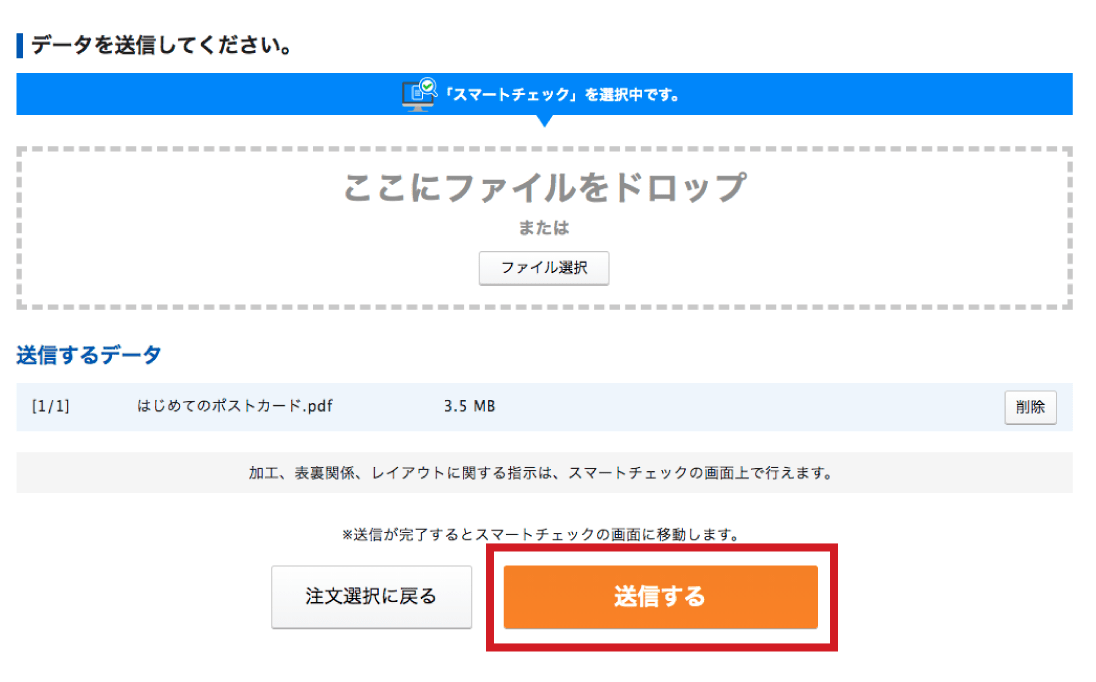
Task: Click the blank area between file size and 削除
Action: point(750,407)
